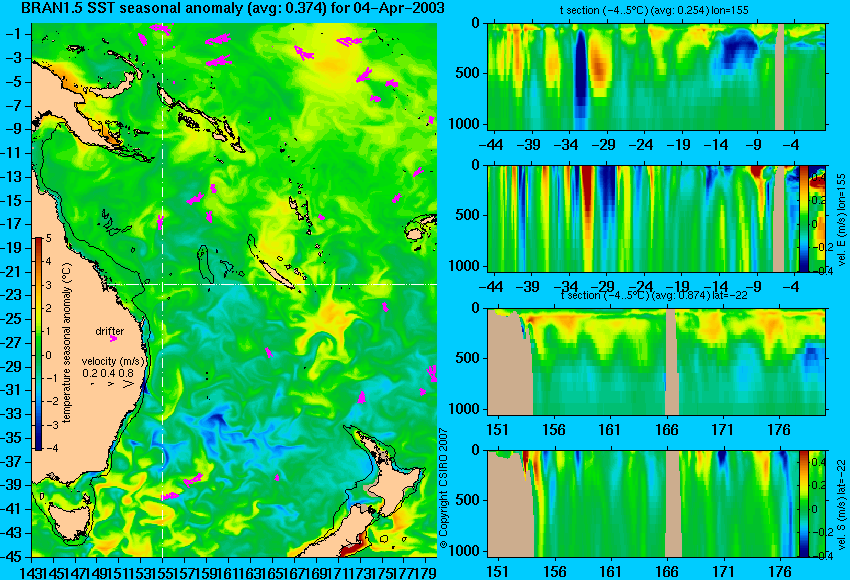This screenshot has width=850, height=580.
Task: Click the '0' tick on the temperature color bar
Action: click(x=48, y=355)
